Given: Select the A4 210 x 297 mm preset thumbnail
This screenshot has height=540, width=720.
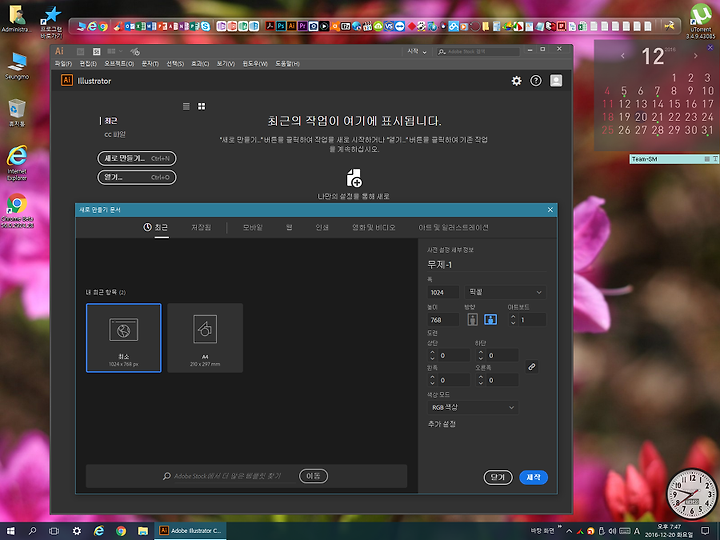Looking at the screenshot, I should [x=205, y=338].
